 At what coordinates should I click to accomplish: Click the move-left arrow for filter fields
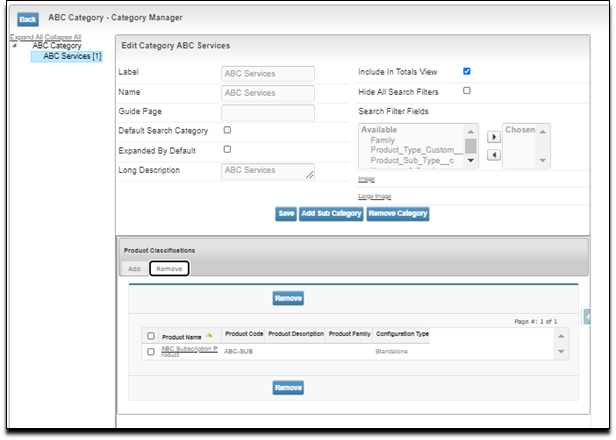492,155
